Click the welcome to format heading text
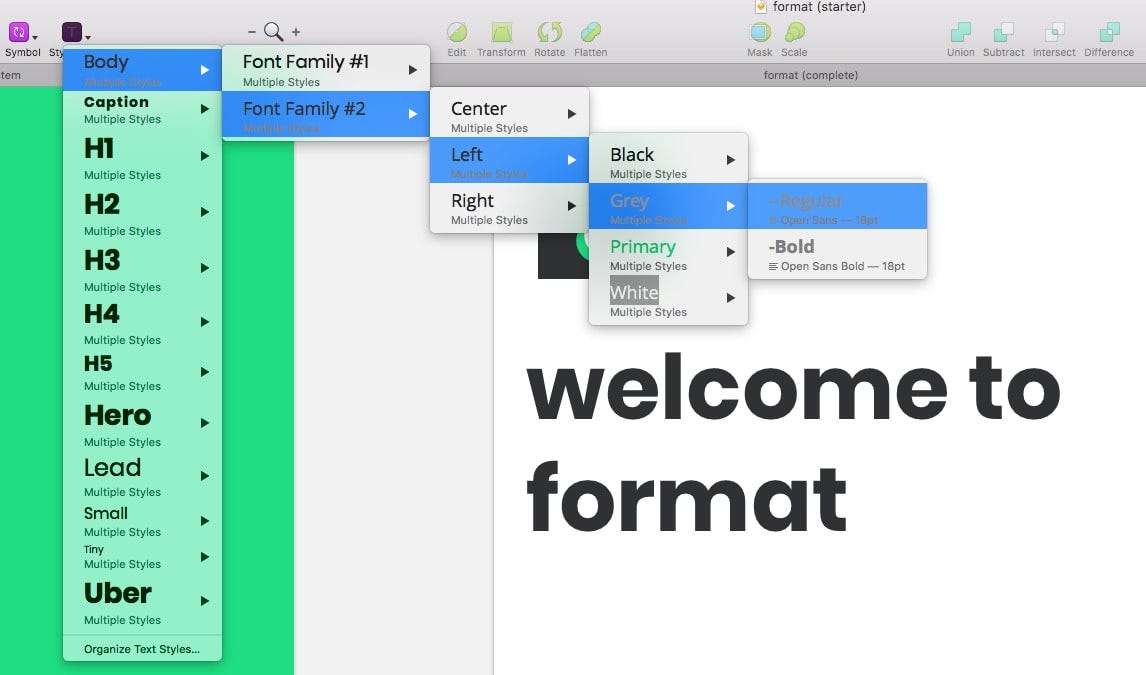Viewport: 1146px width, 675px height. coord(793,442)
